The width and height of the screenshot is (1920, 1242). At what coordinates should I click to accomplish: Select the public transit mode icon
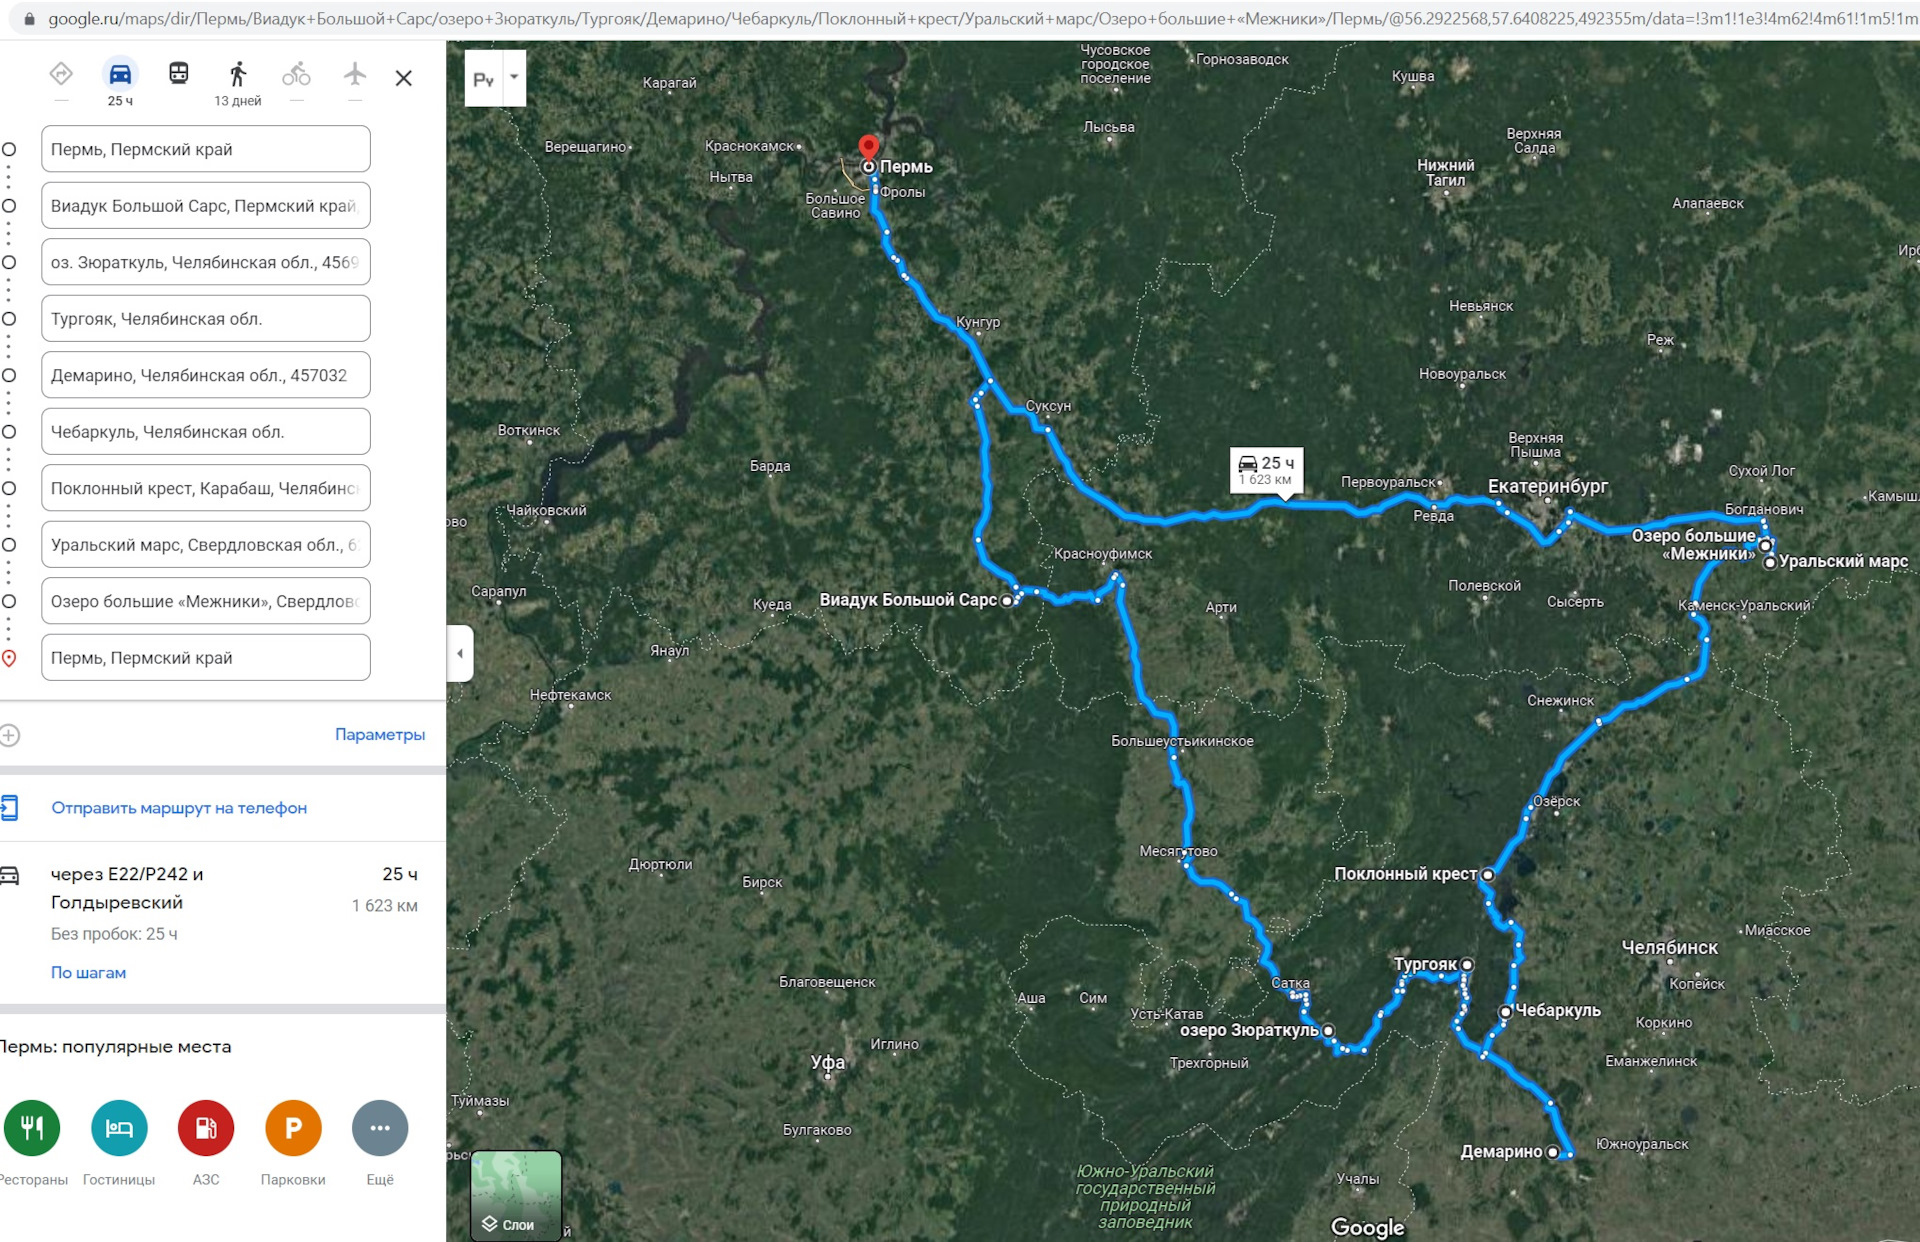click(x=179, y=74)
